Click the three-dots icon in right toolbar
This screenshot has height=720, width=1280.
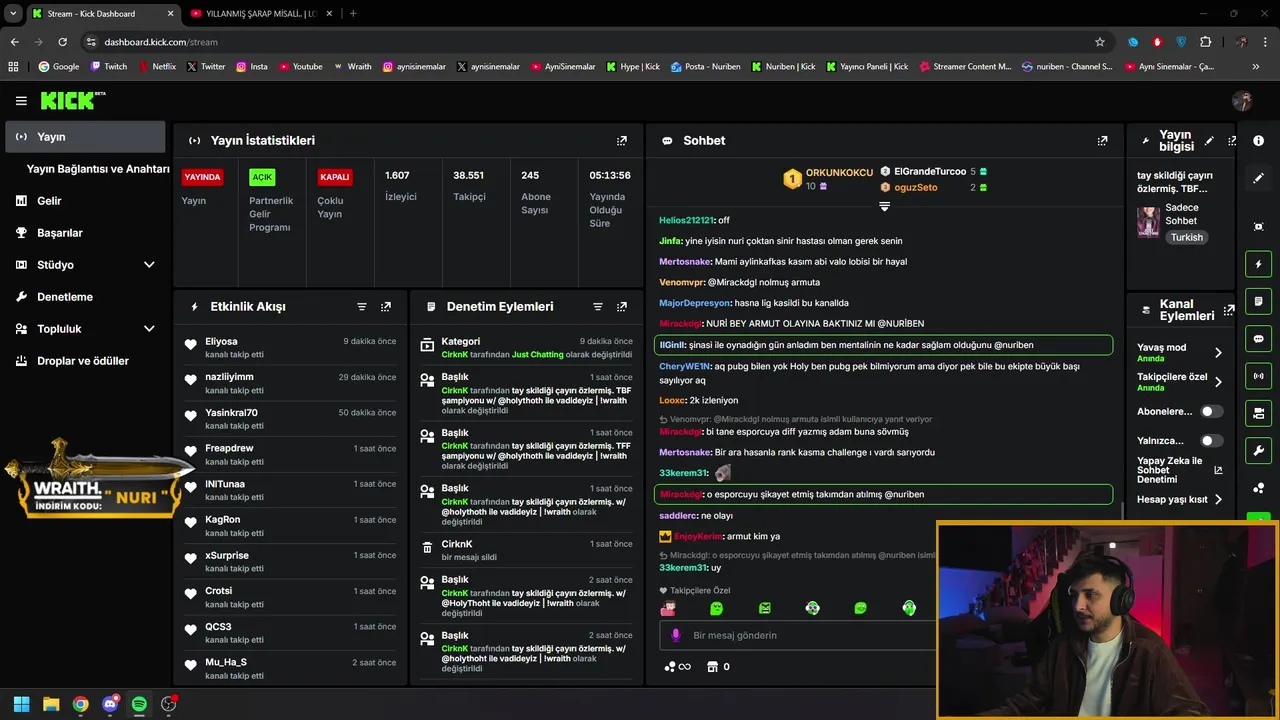[1259, 488]
